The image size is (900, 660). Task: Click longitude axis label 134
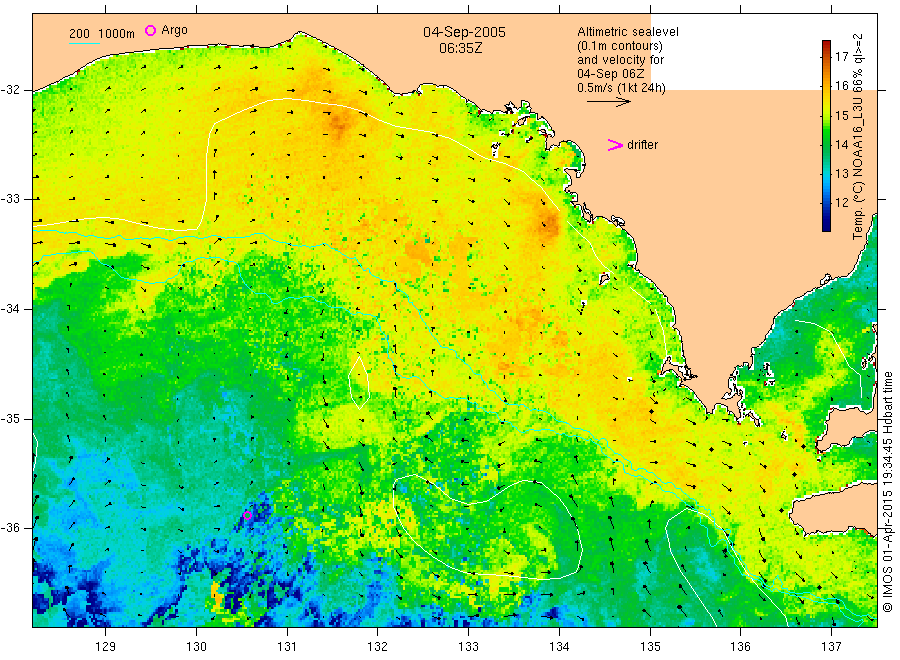[x=559, y=647]
